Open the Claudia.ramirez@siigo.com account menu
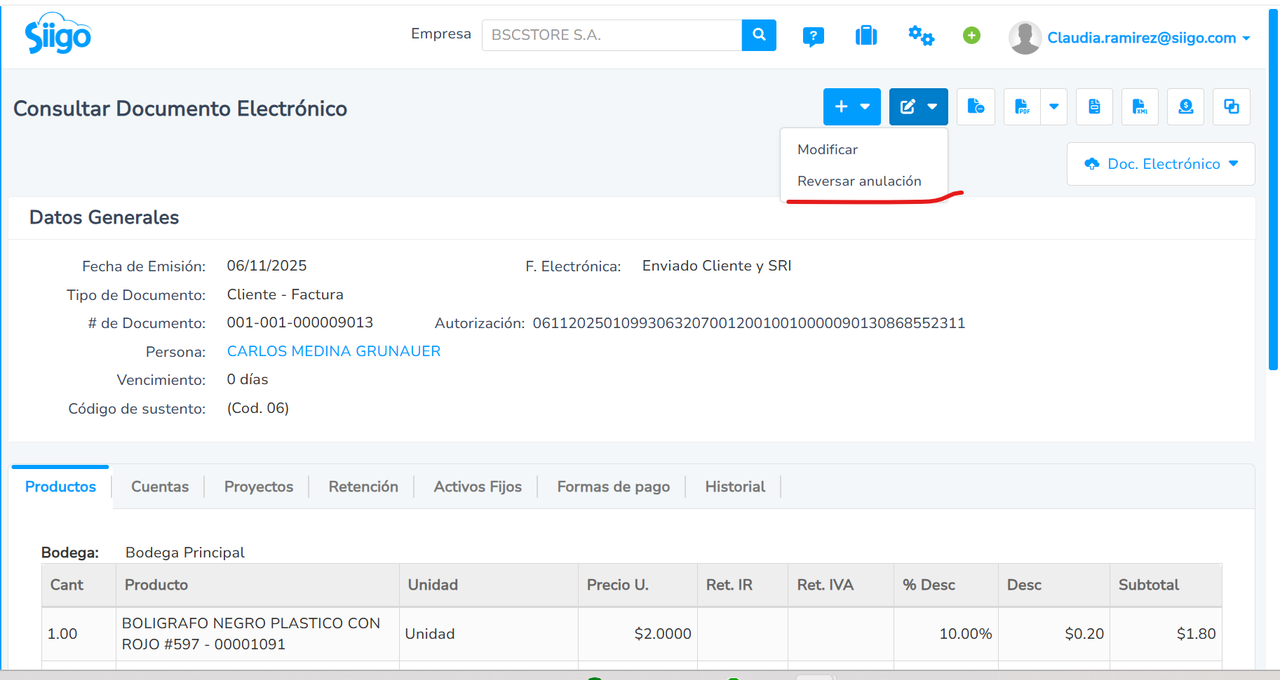1280x680 pixels. click(1149, 38)
